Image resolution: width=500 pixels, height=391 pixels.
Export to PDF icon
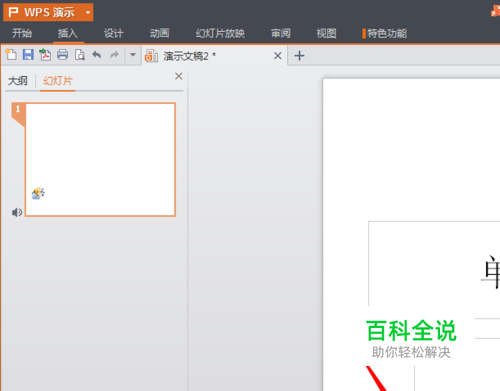pyautogui.click(x=45, y=54)
